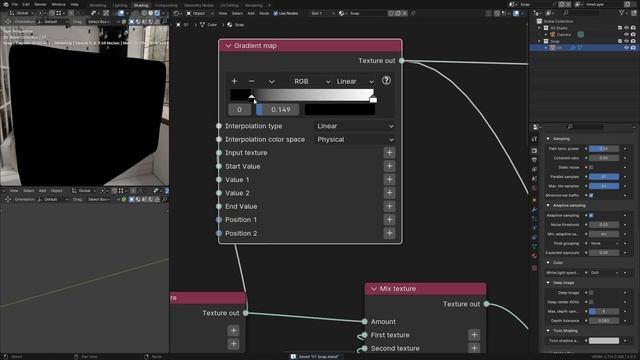Click the Mix texture Amount input socket
The height and width of the screenshot is (360, 640).
click(x=364, y=322)
